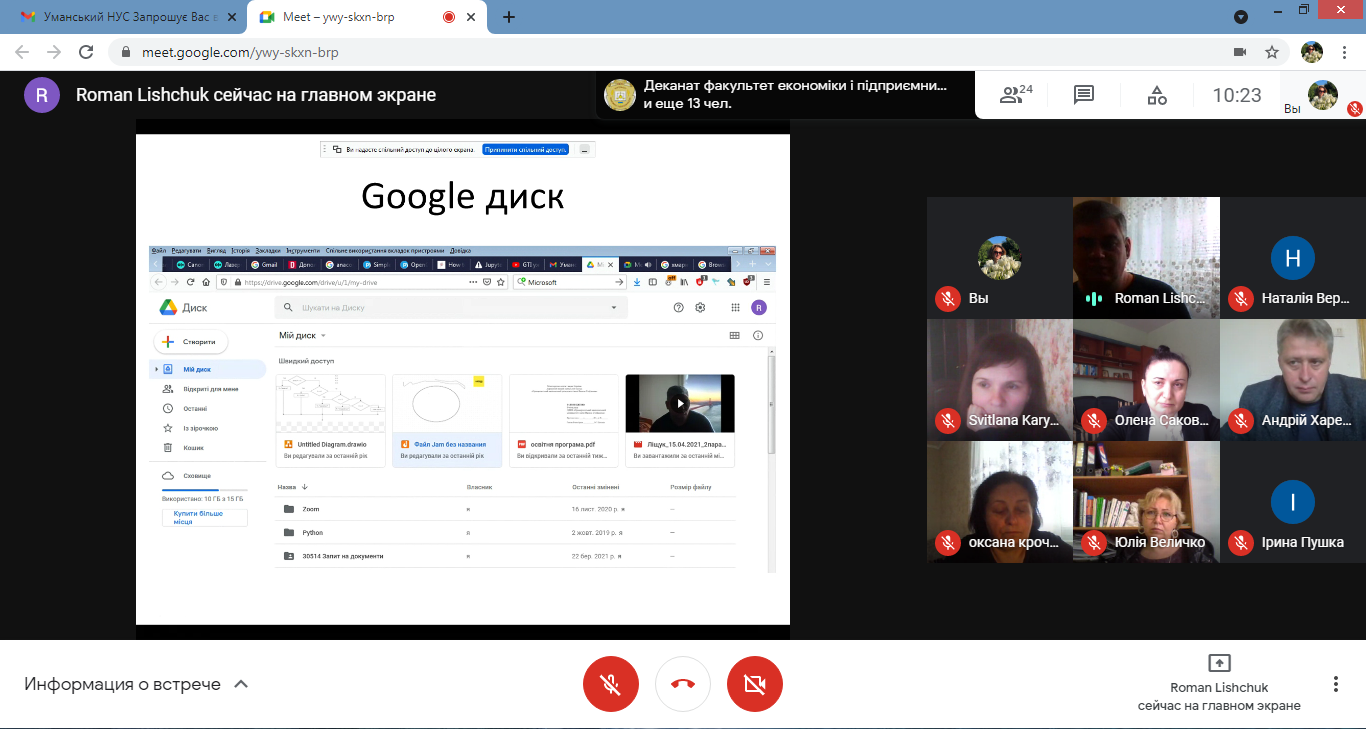The height and width of the screenshot is (729, 1366).
Task: Click the site lock icon in the address bar
Action: [x=126, y=52]
